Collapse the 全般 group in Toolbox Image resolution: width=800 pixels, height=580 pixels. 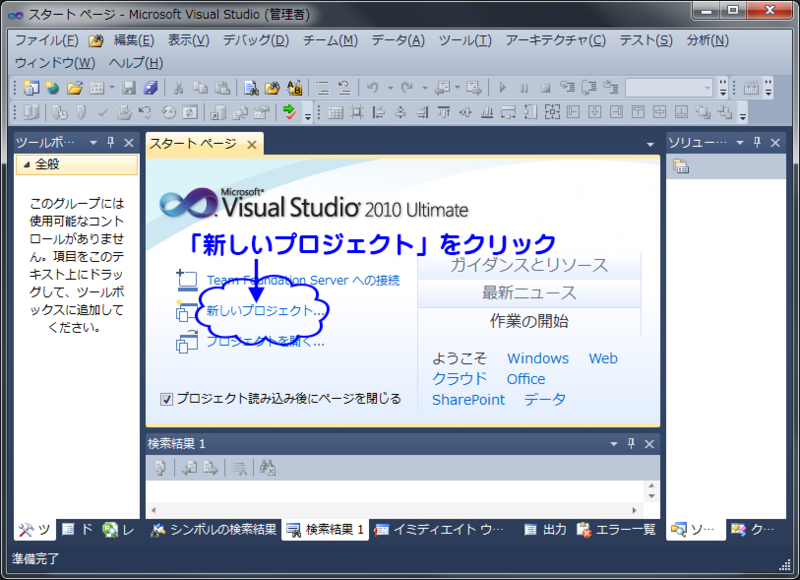[x=27, y=164]
